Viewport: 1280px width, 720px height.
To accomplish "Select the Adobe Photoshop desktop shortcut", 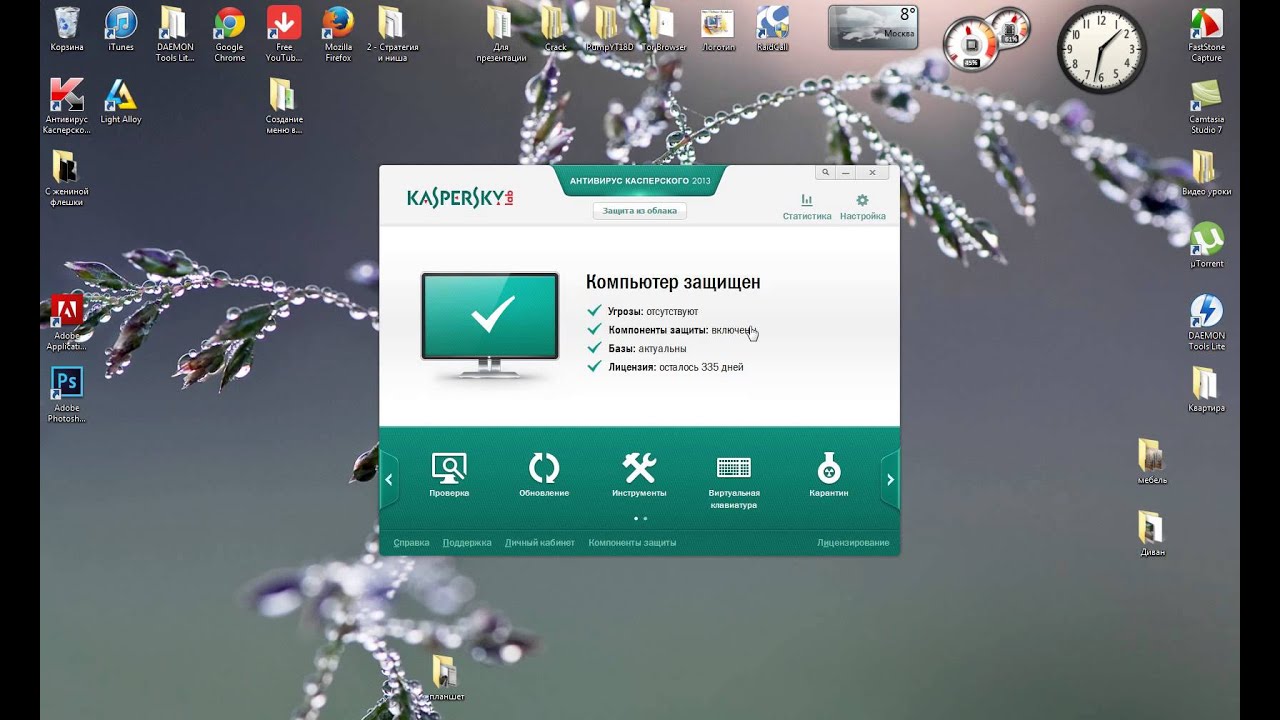I will [x=67, y=396].
